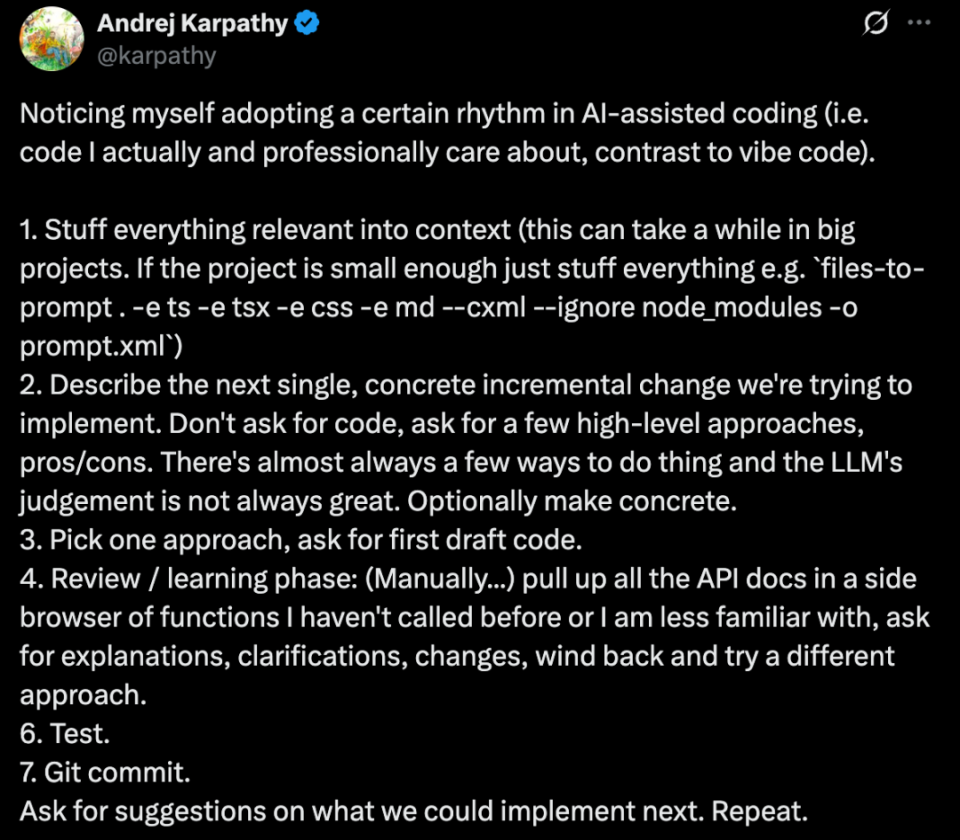Open Andrej Karpathy's profile avatar
Image resolution: width=960 pixels, height=840 pixels.
coord(51,39)
